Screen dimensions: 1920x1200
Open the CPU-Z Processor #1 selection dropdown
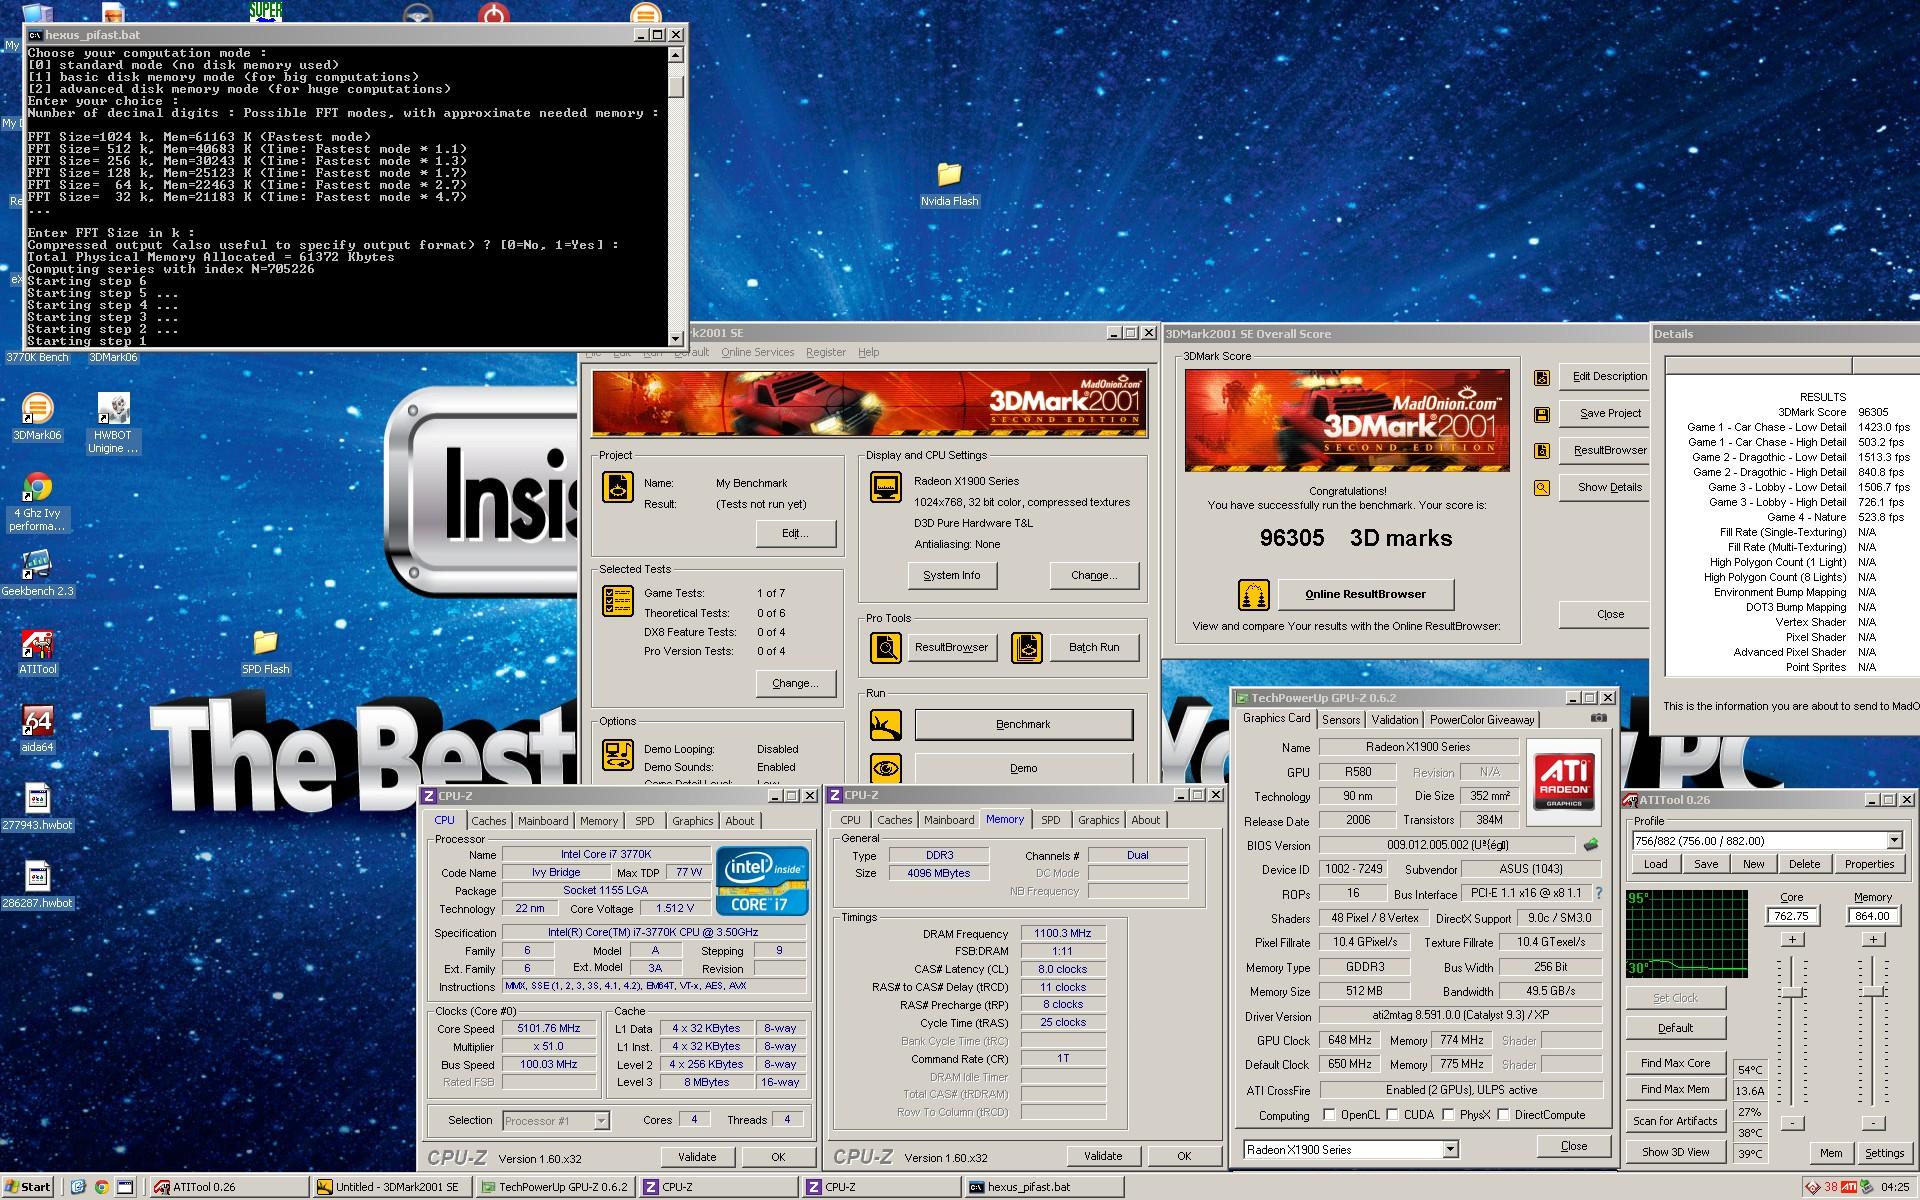point(601,1121)
